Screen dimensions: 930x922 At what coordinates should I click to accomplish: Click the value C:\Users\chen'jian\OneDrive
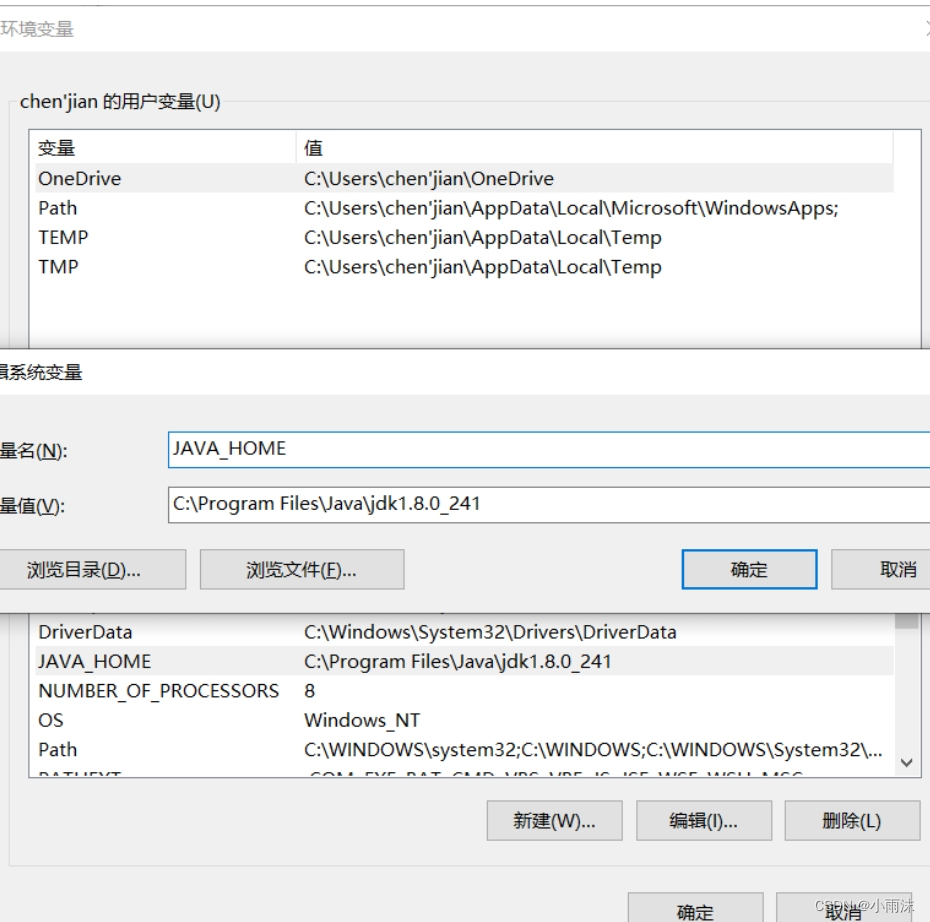pyautogui.click(x=429, y=178)
